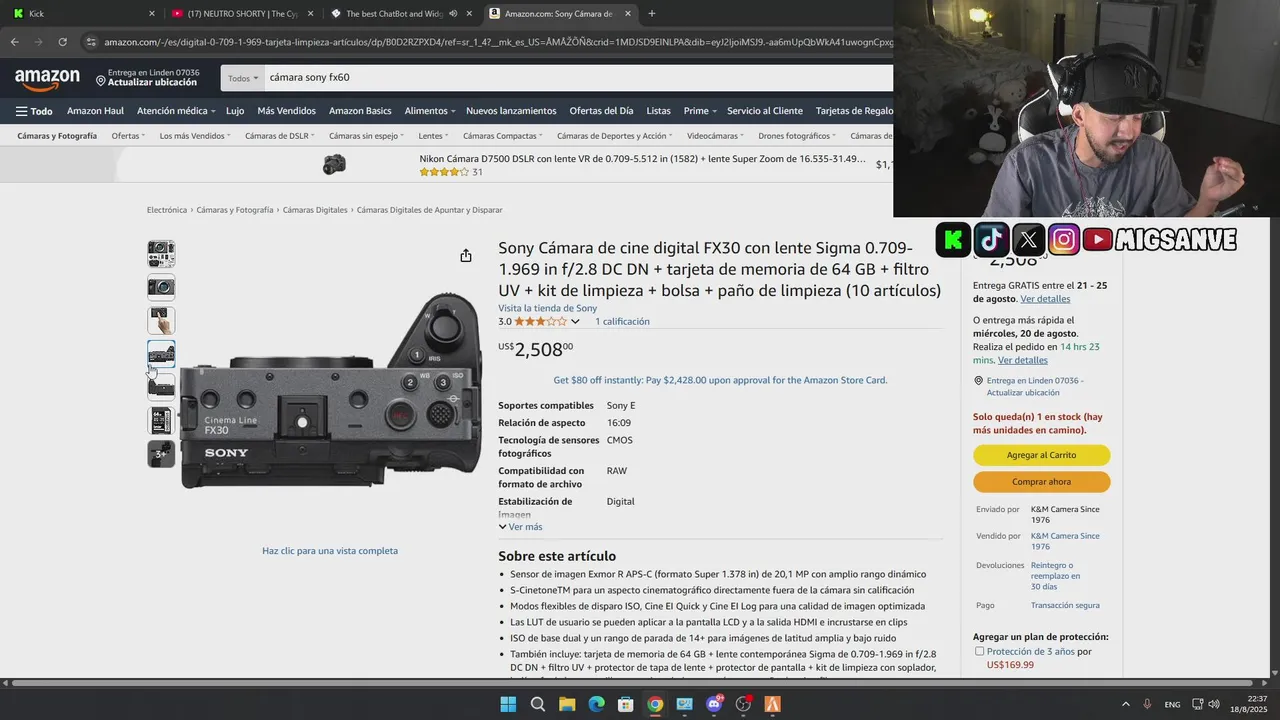Click the Cámaras Digitales breadcrumb
This screenshot has height=720, width=1280.
tap(315, 210)
